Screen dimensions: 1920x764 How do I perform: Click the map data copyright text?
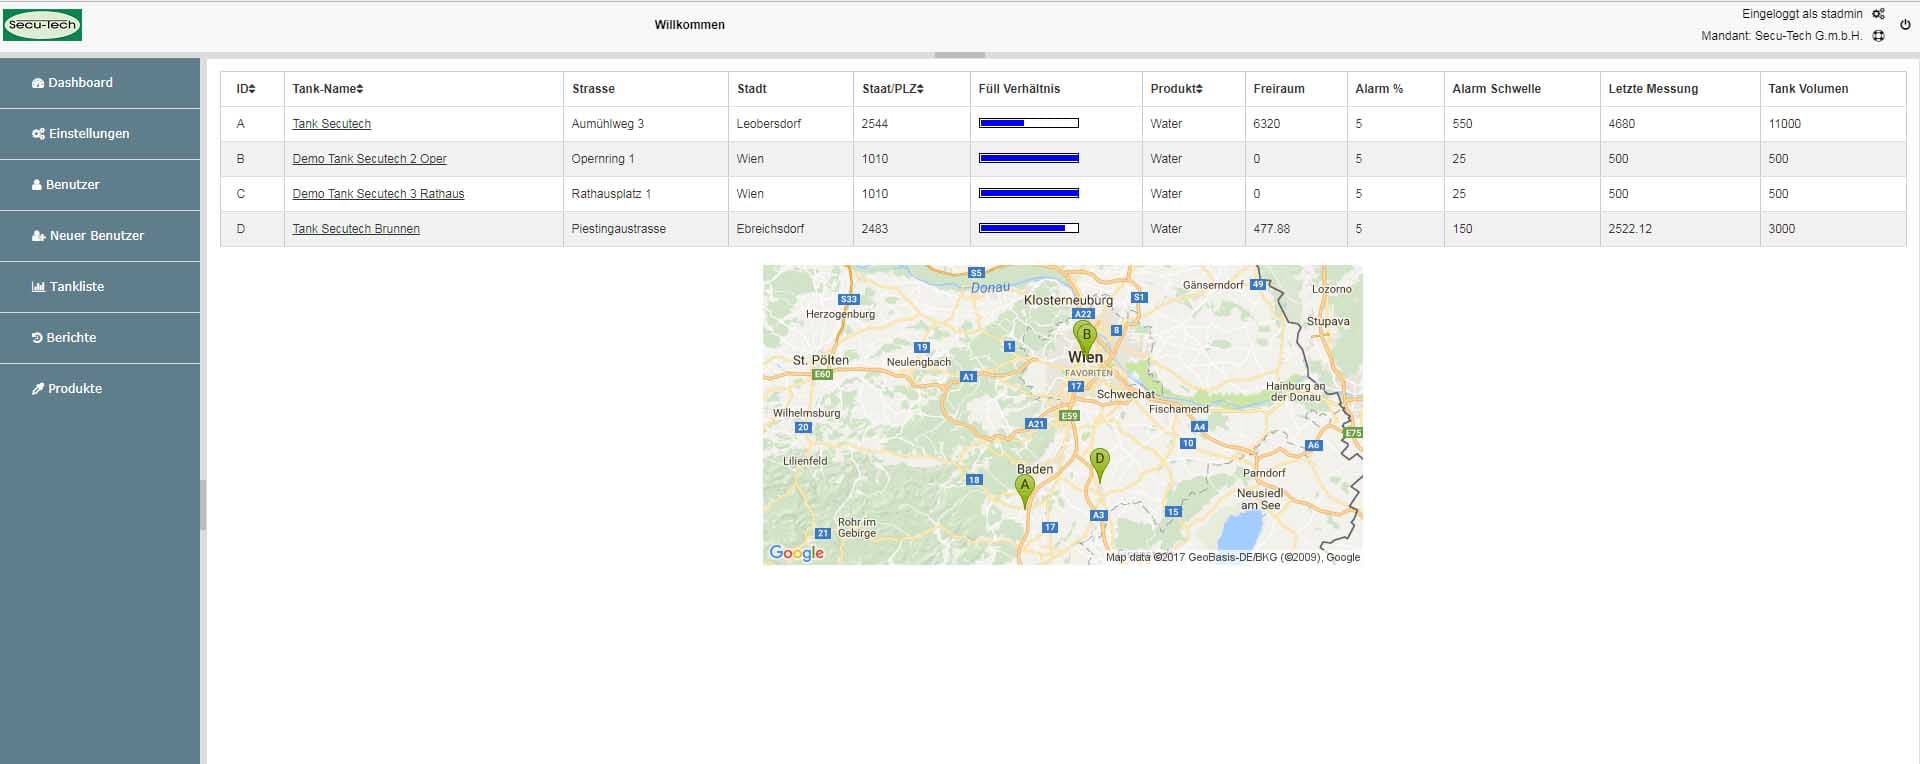(x=1233, y=558)
